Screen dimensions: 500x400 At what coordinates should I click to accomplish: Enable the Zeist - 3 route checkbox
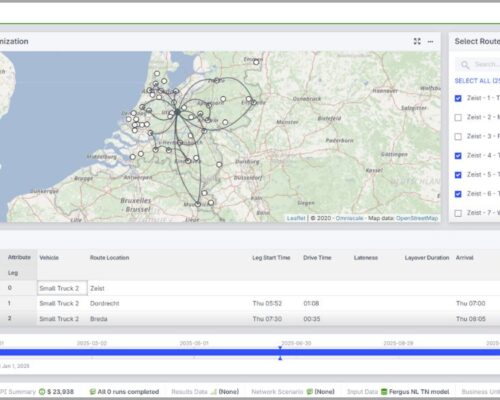point(458,137)
